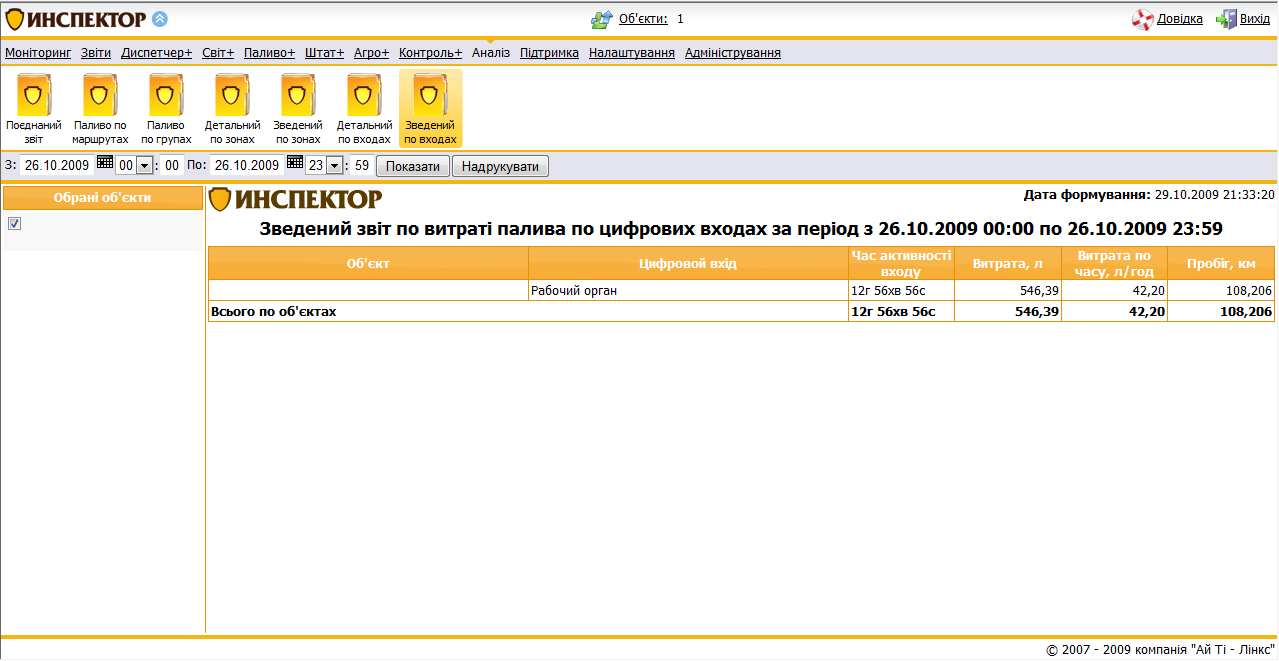1279x661 pixels.
Task: Click the report logo ИНСПЕКТОР in content area
Action: pyautogui.click(x=295, y=199)
